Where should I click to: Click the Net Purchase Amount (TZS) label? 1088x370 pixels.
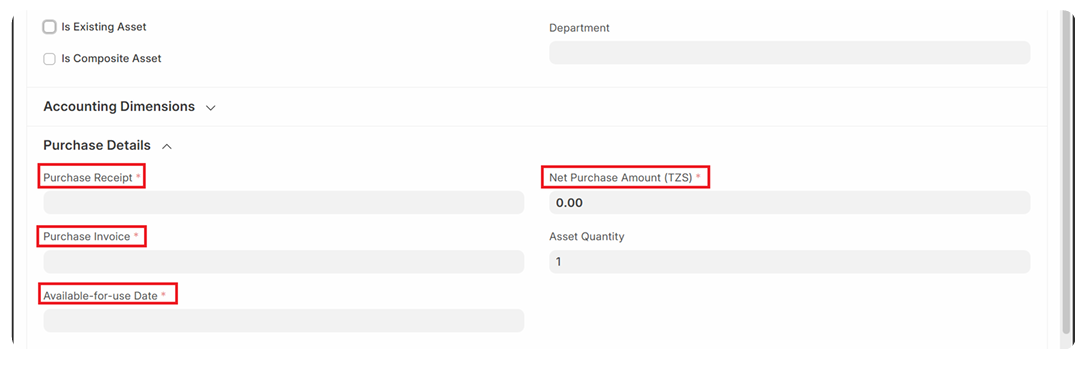[621, 178]
